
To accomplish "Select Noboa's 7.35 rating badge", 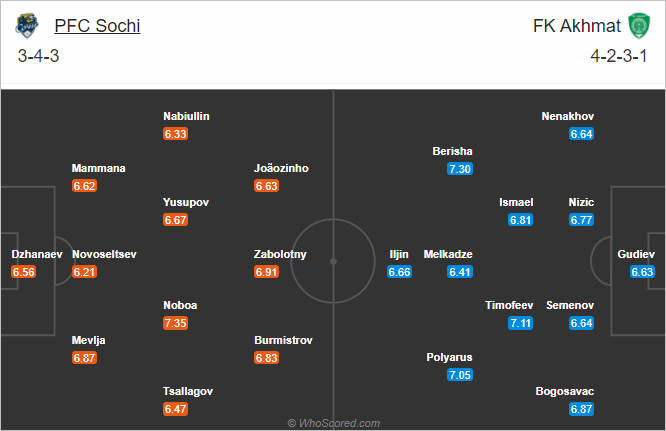I will (x=175, y=323).
